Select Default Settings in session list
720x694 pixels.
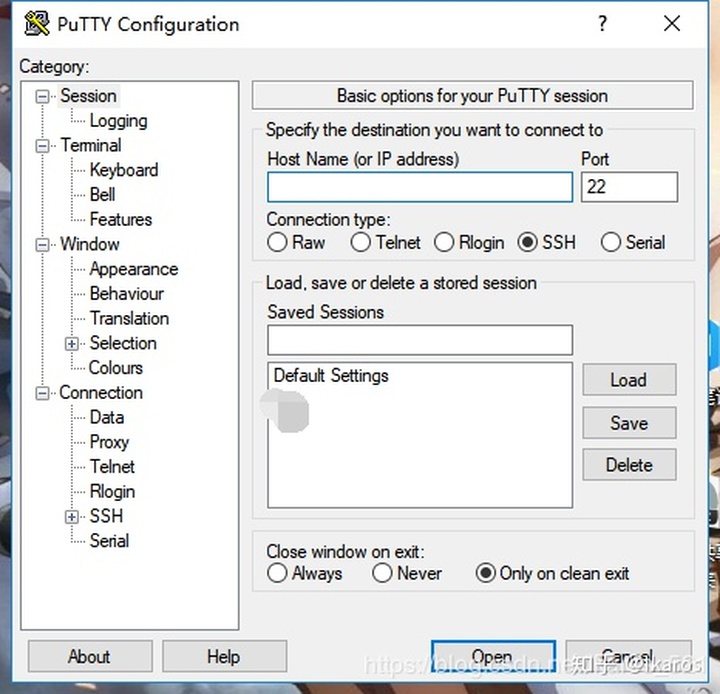pyautogui.click(x=331, y=376)
